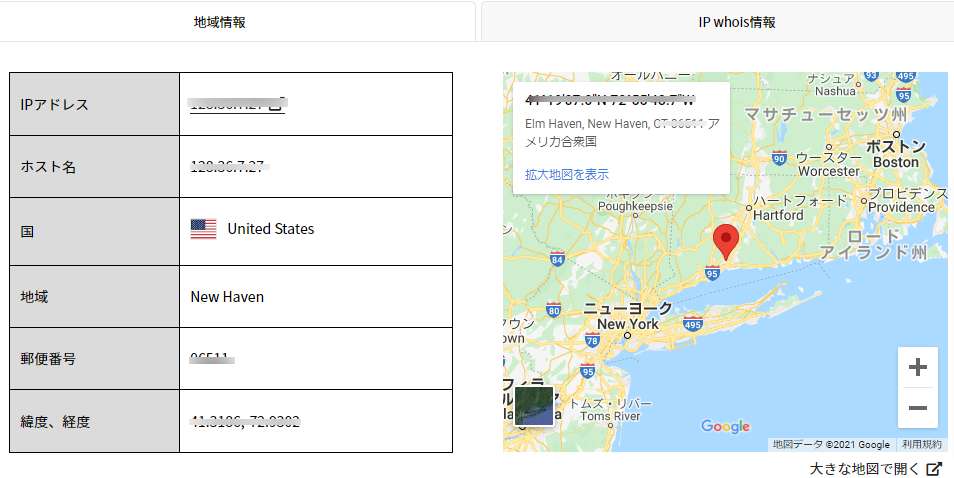Click the Boston label on the map
The image size is (954, 478).
[895, 162]
